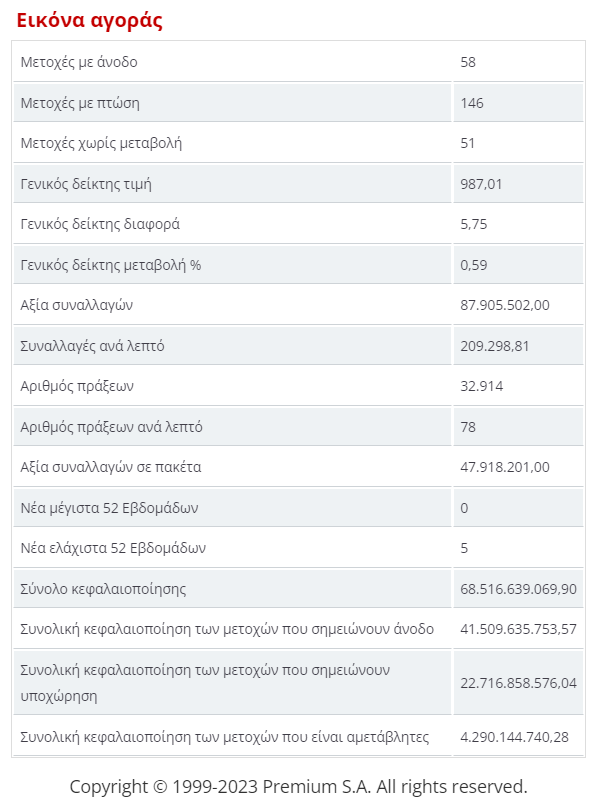Select the row about μετοχών που σημειώνουν υποχώρηση

tap(299, 683)
